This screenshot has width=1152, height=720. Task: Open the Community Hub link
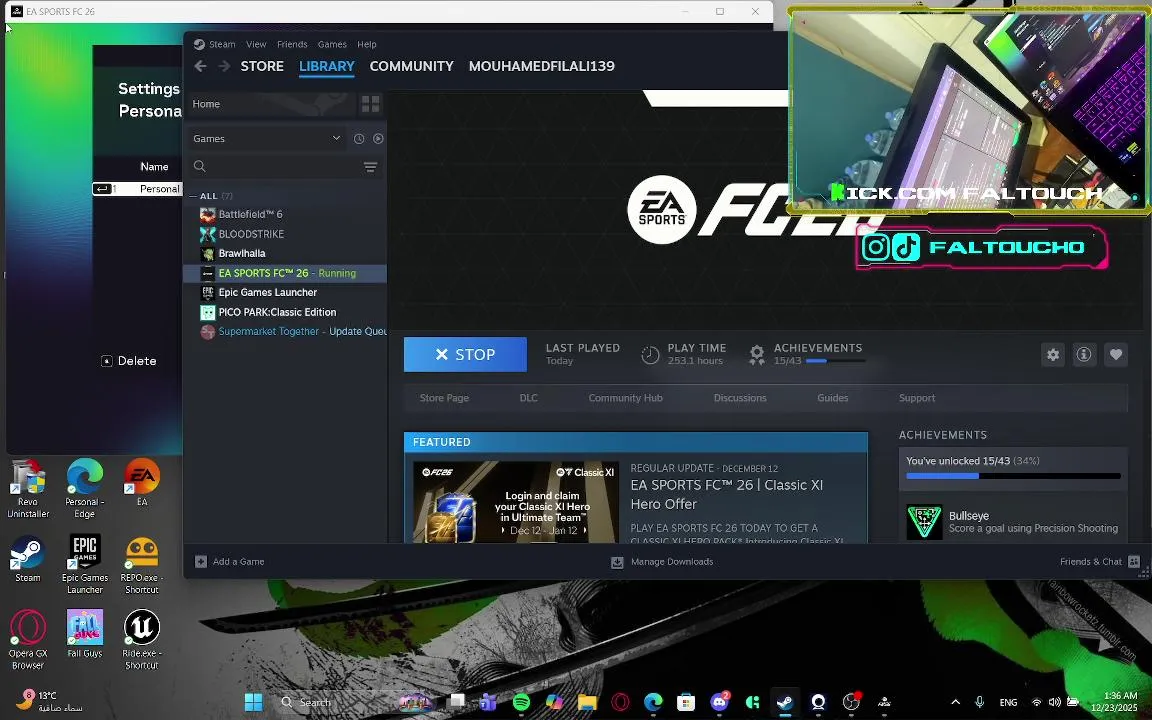tap(625, 398)
